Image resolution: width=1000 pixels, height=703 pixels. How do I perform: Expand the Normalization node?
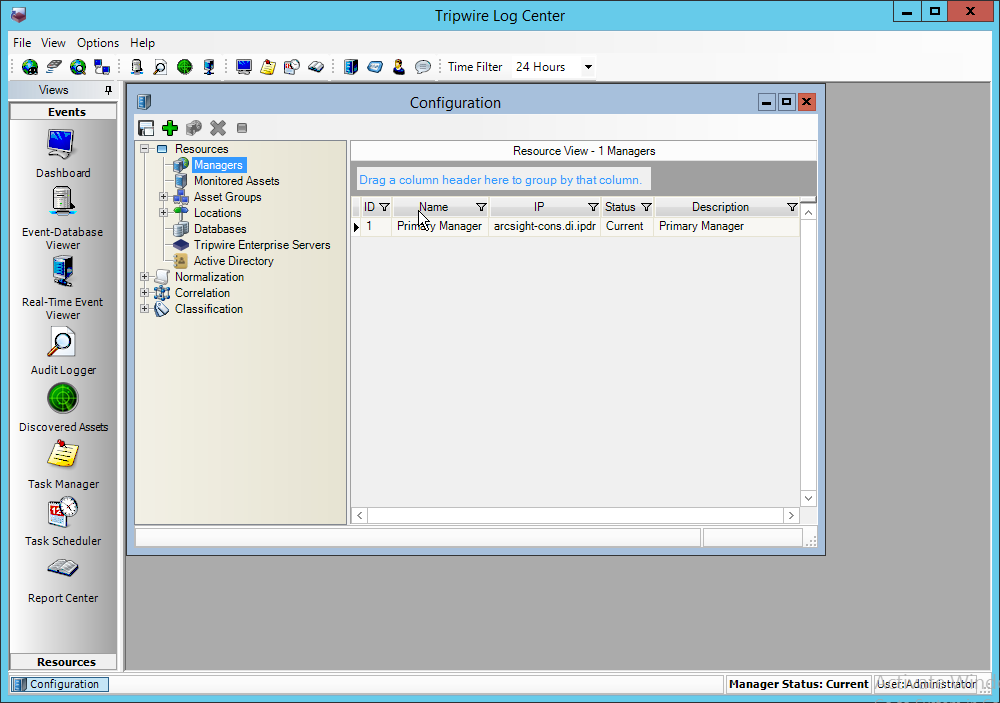(x=145, y=276)
